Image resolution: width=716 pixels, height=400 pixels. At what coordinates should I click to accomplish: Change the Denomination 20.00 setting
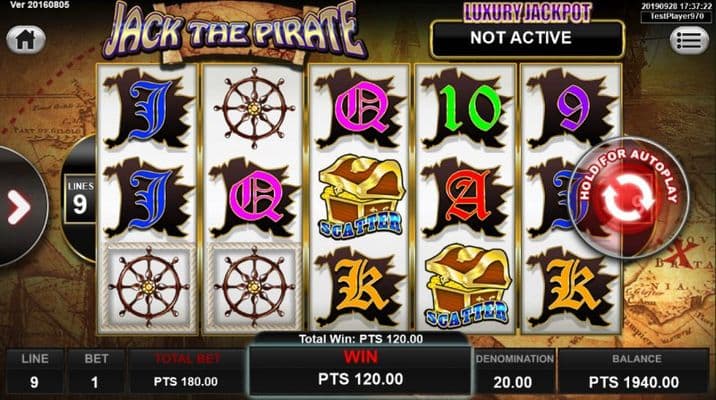(x=514, y=372)
